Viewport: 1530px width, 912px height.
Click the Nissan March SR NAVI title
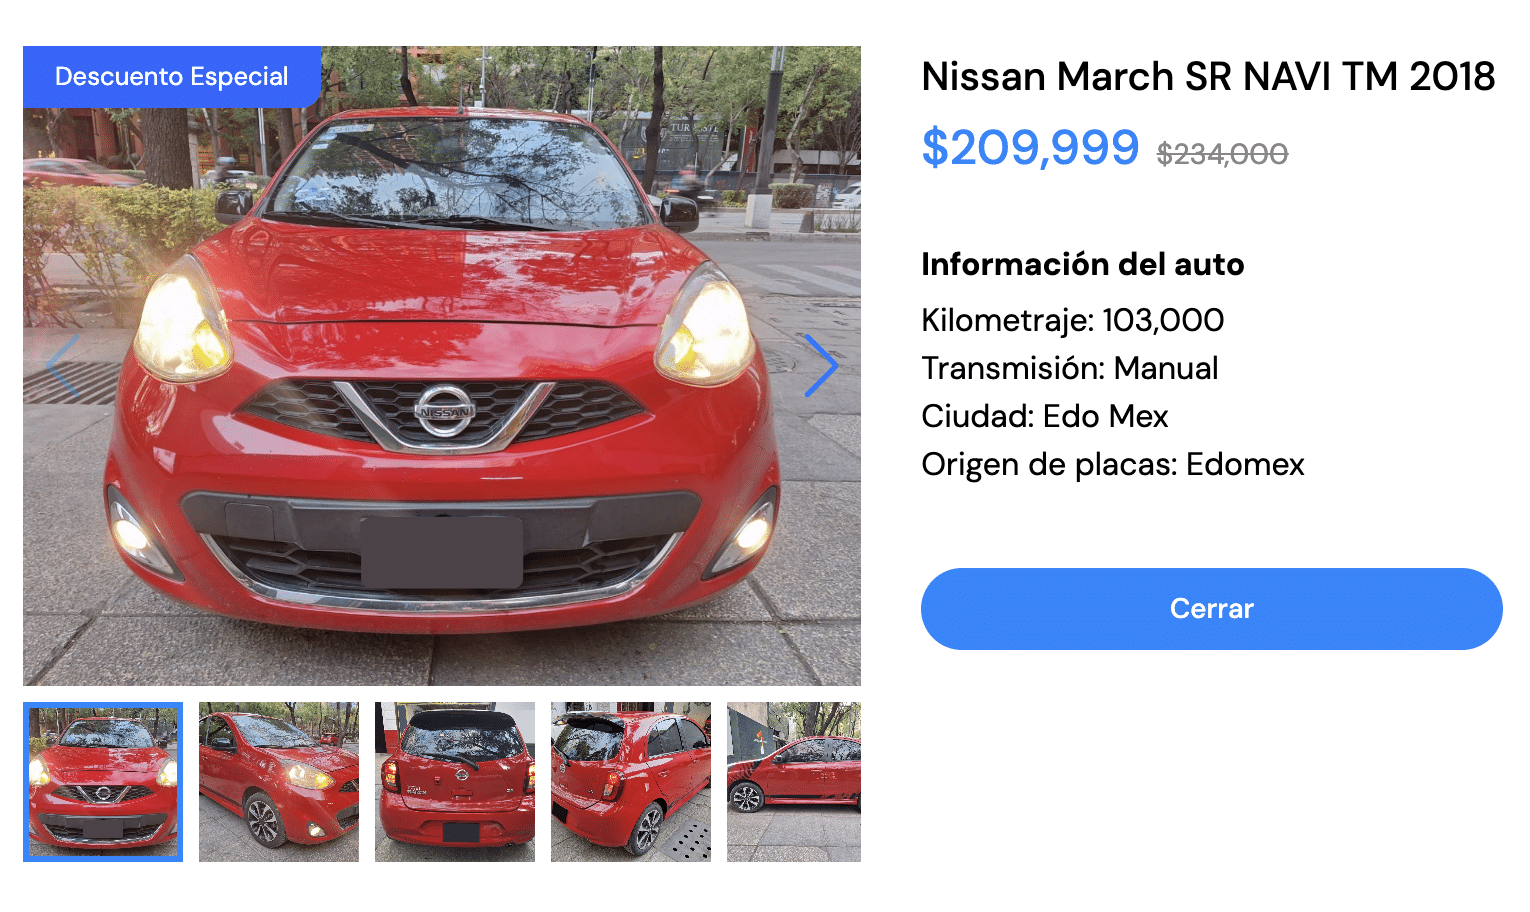click(1208, 77)
